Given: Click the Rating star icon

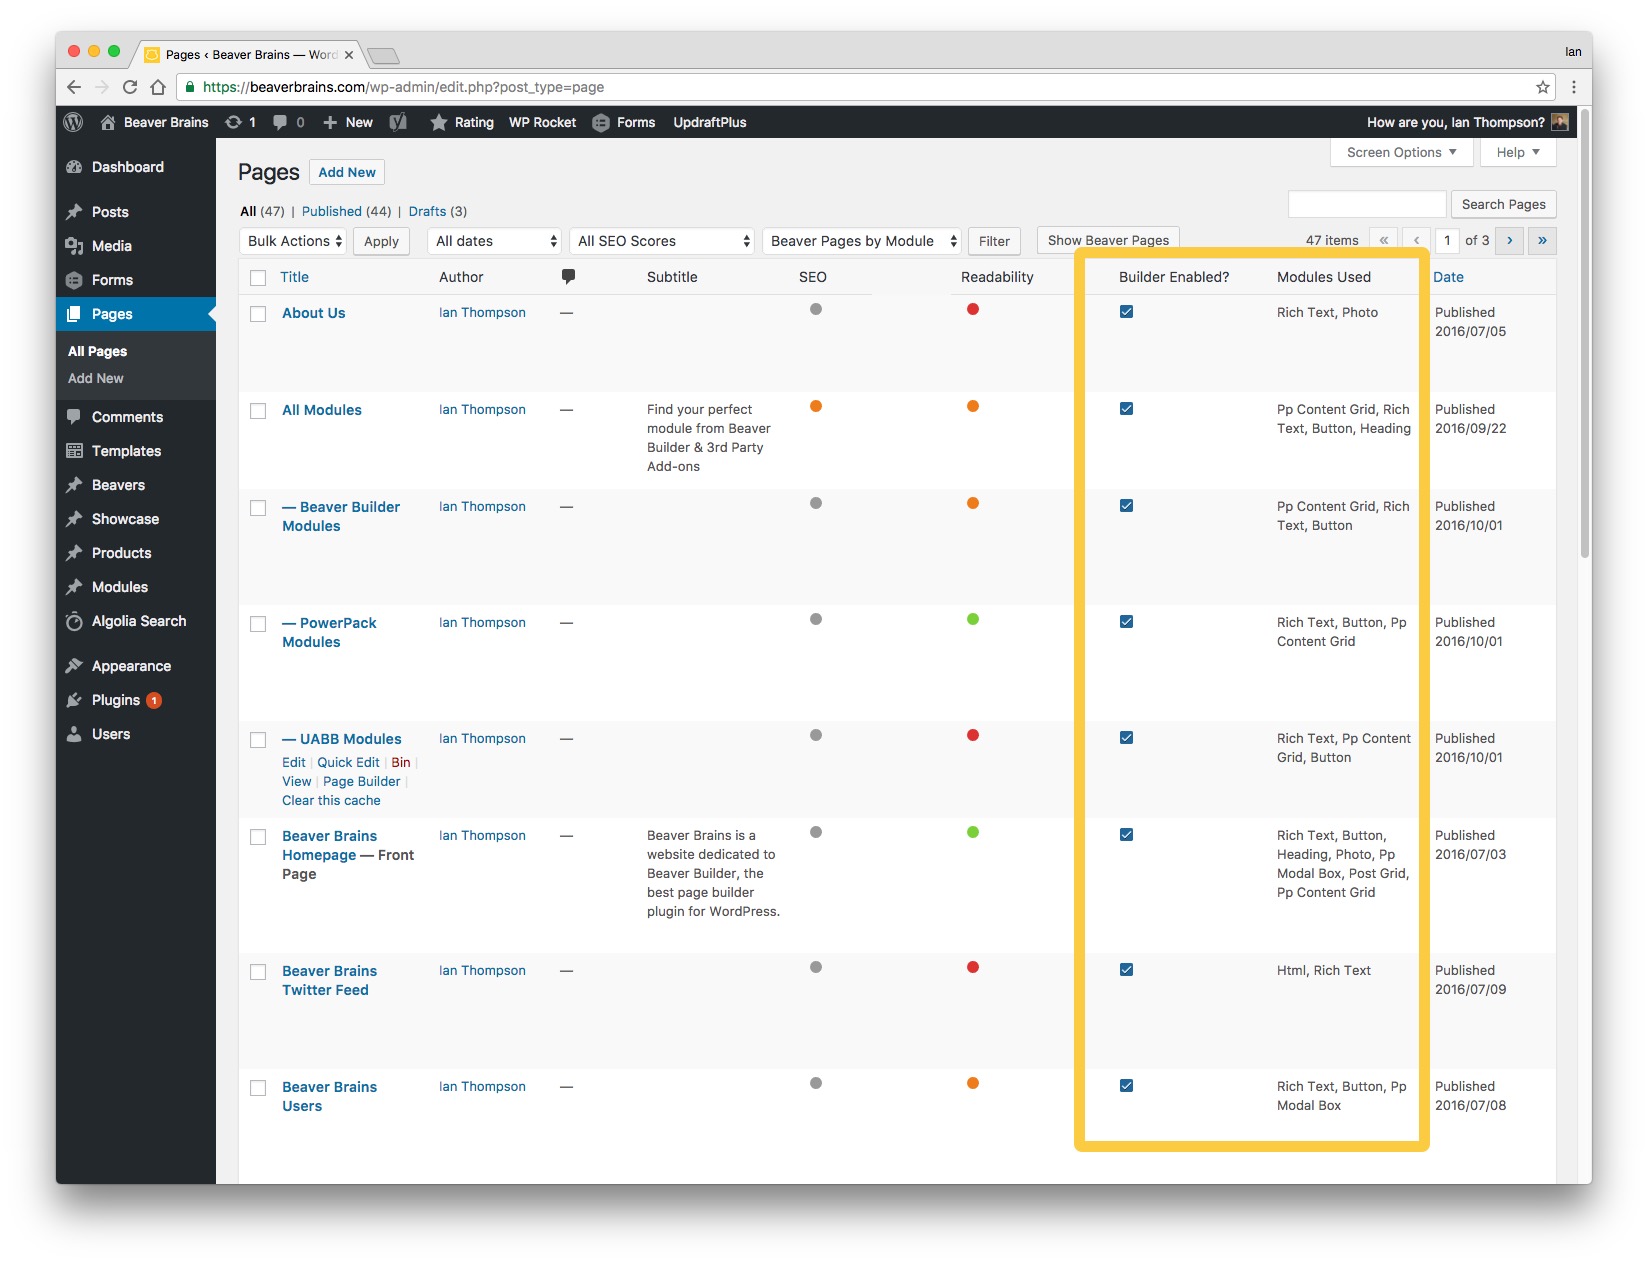Looking at the screenshot, I should click(438, 122).
